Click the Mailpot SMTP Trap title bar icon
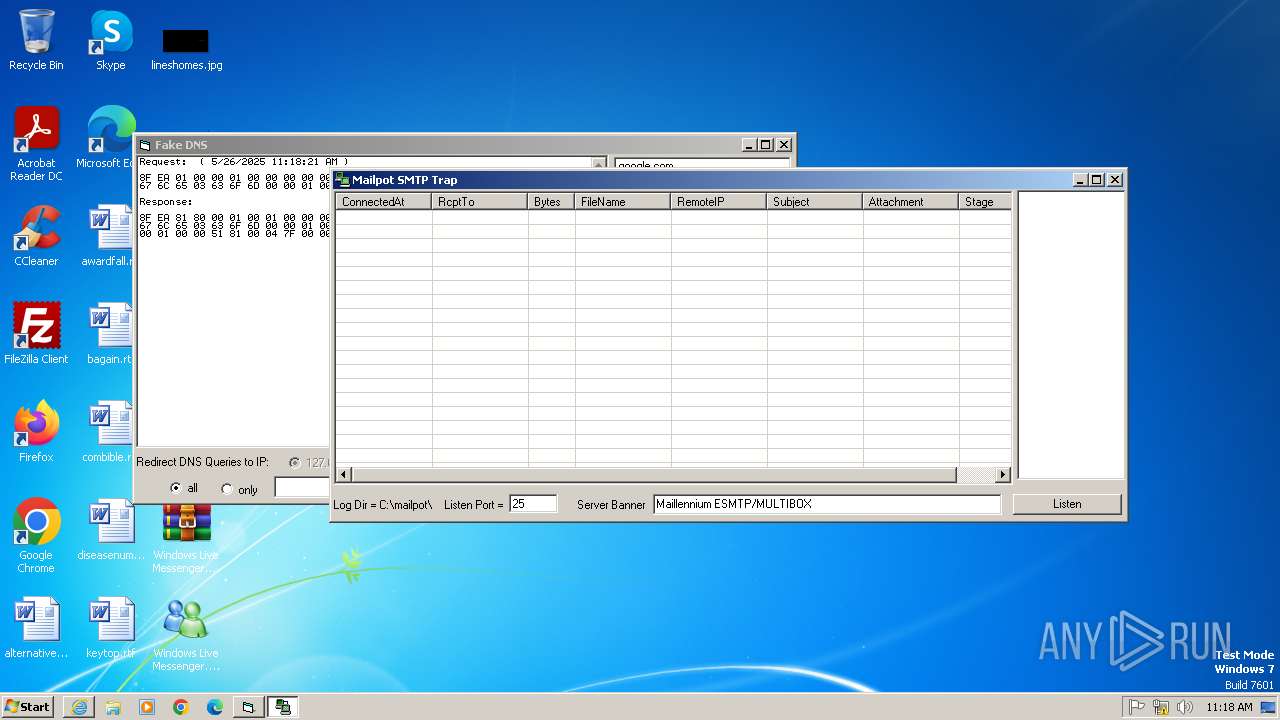The width and height of the screenshot is (1280, 720). click(x=342, y=180)
